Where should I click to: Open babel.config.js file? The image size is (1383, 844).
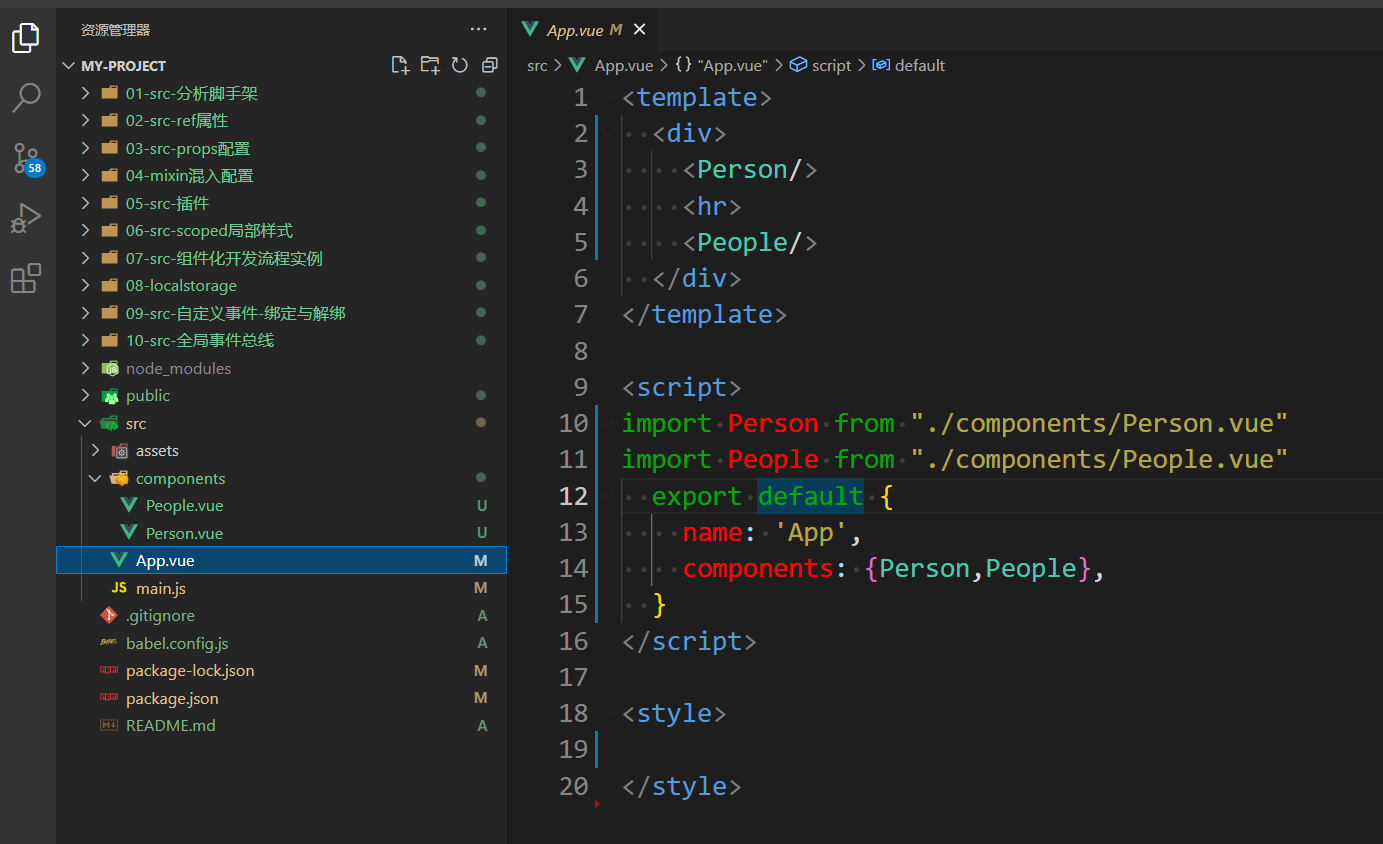click(282, 643)
